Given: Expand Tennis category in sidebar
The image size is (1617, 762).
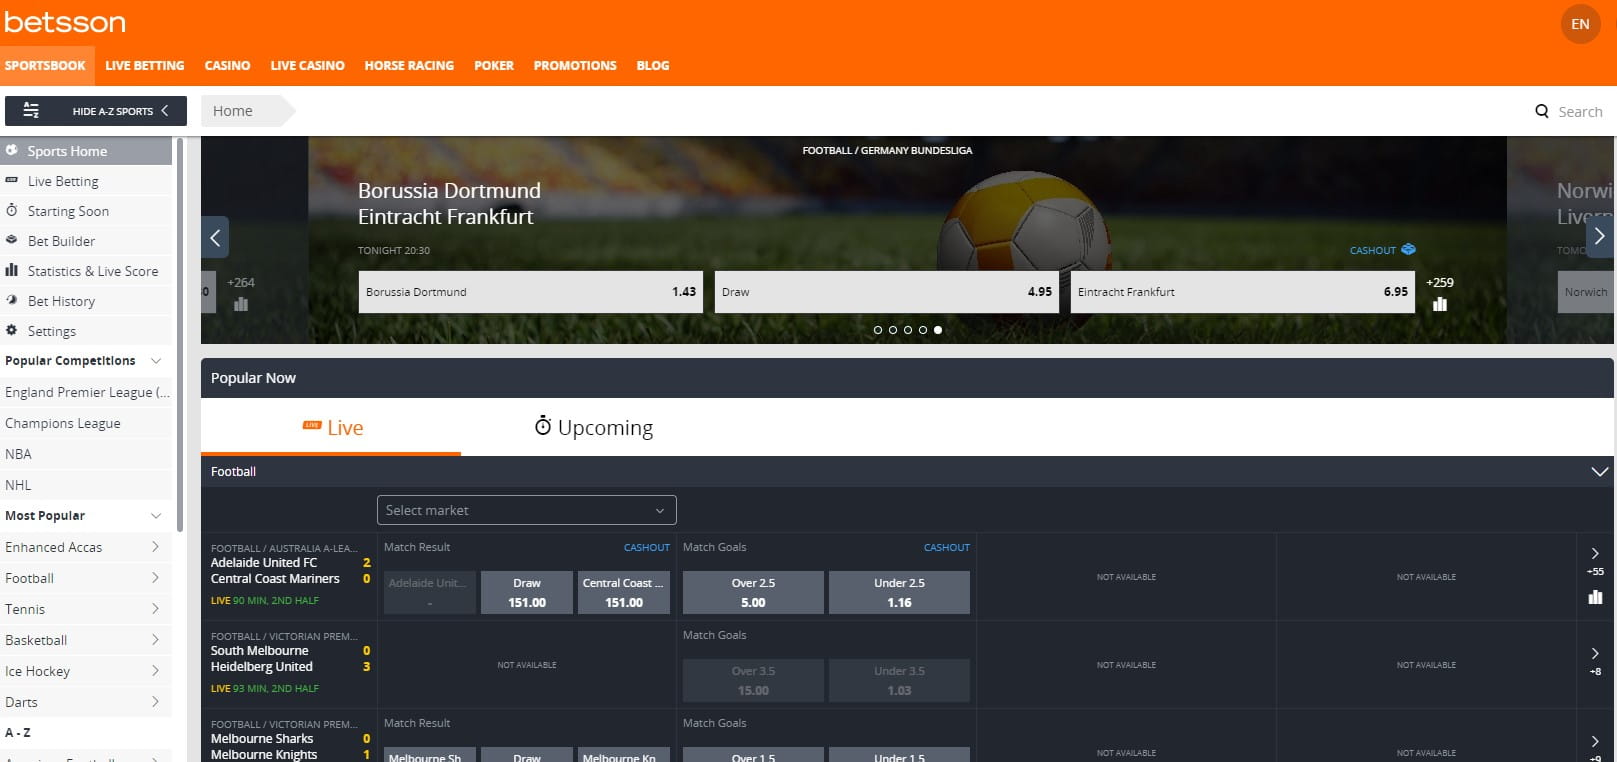Looking at the screenshot, I should pos(155,609).
